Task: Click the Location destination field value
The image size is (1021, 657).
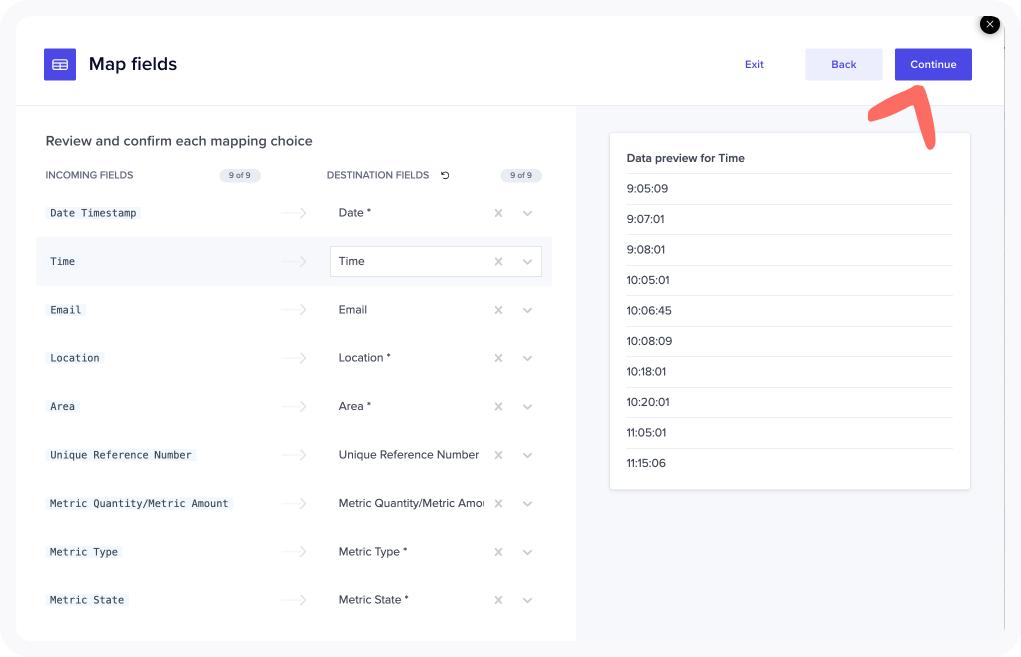Action: coord(365,357)
